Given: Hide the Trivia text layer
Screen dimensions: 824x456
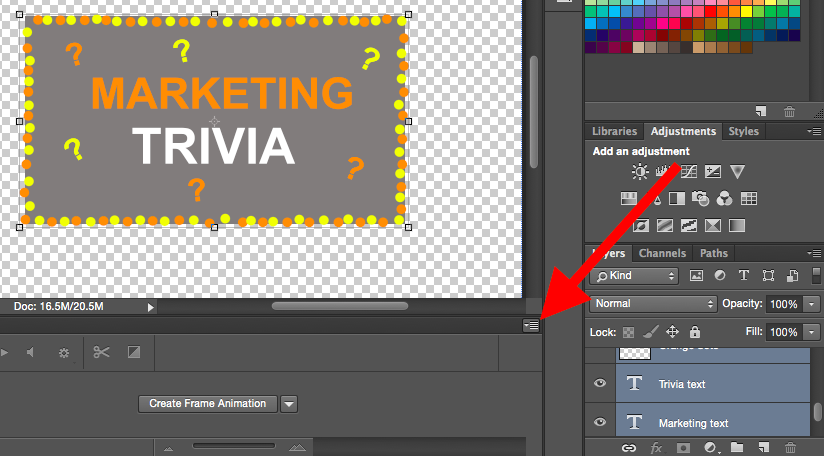Looking at the screenshot, I should click(600, 384).
